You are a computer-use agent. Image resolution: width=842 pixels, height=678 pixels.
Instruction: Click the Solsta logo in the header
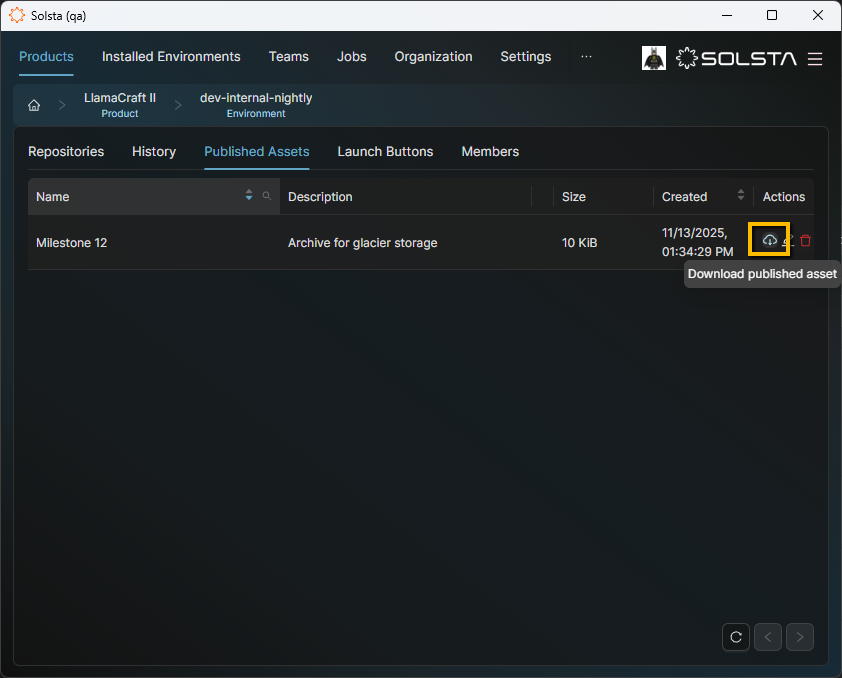click(736, 58)
